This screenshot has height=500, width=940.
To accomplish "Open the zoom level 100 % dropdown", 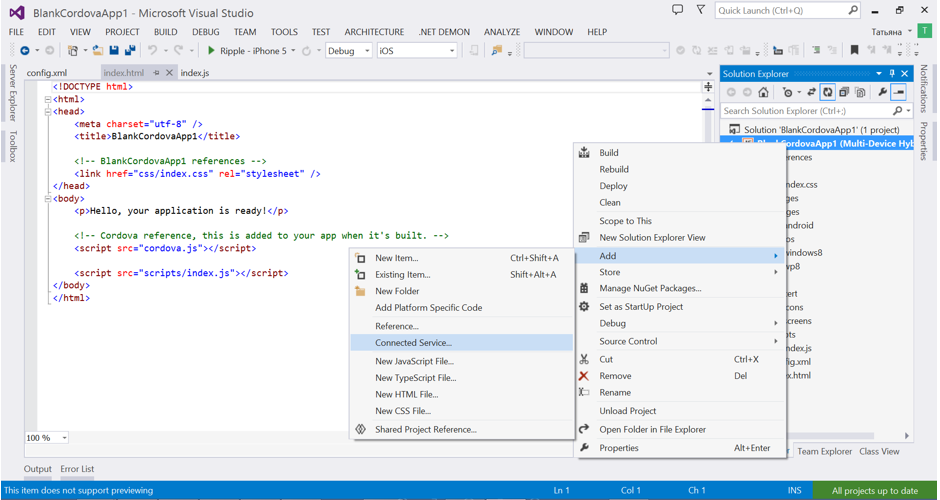I will click(x=64, y=438).
